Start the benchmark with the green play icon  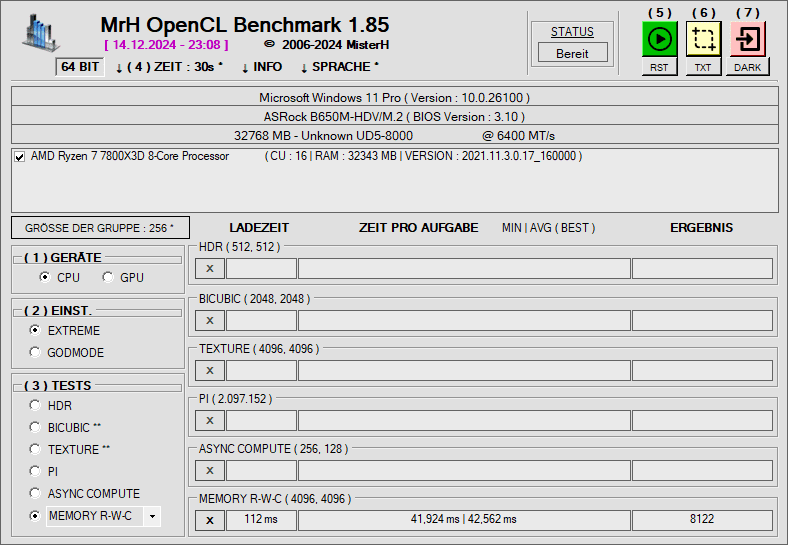point(659,39)
